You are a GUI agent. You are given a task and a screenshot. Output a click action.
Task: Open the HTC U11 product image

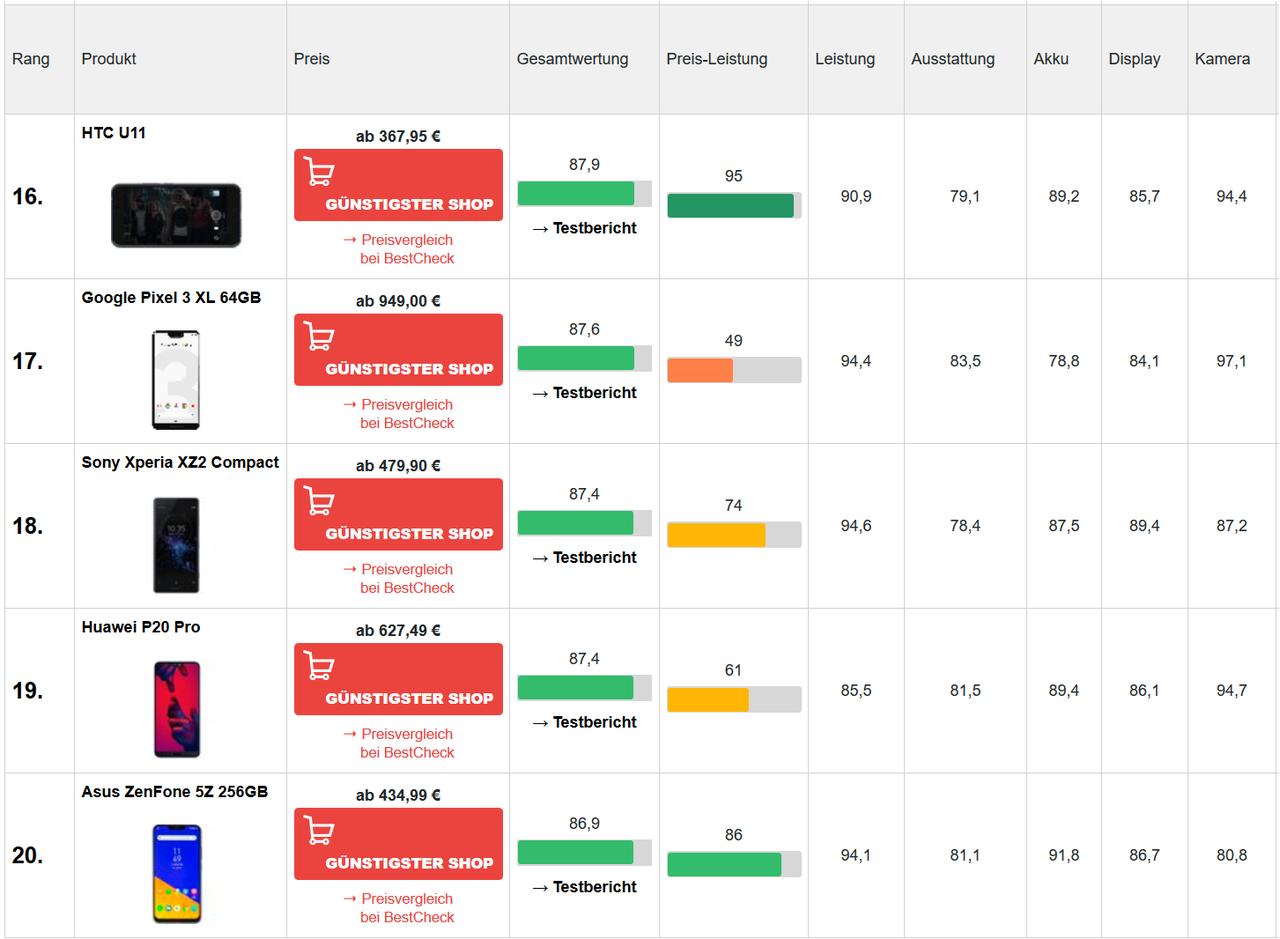tap(176, 215)
